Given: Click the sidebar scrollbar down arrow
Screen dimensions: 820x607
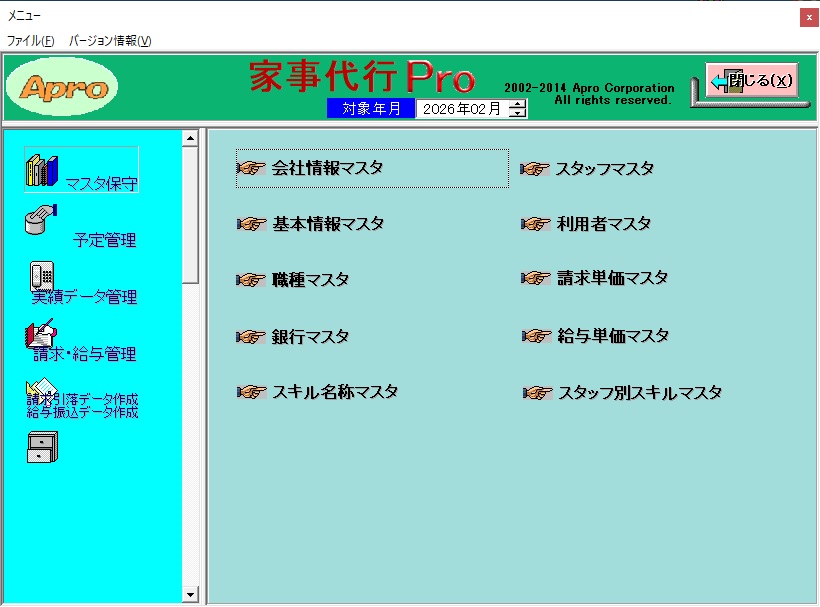Looking at the screenshot, I should coord(190,595).
